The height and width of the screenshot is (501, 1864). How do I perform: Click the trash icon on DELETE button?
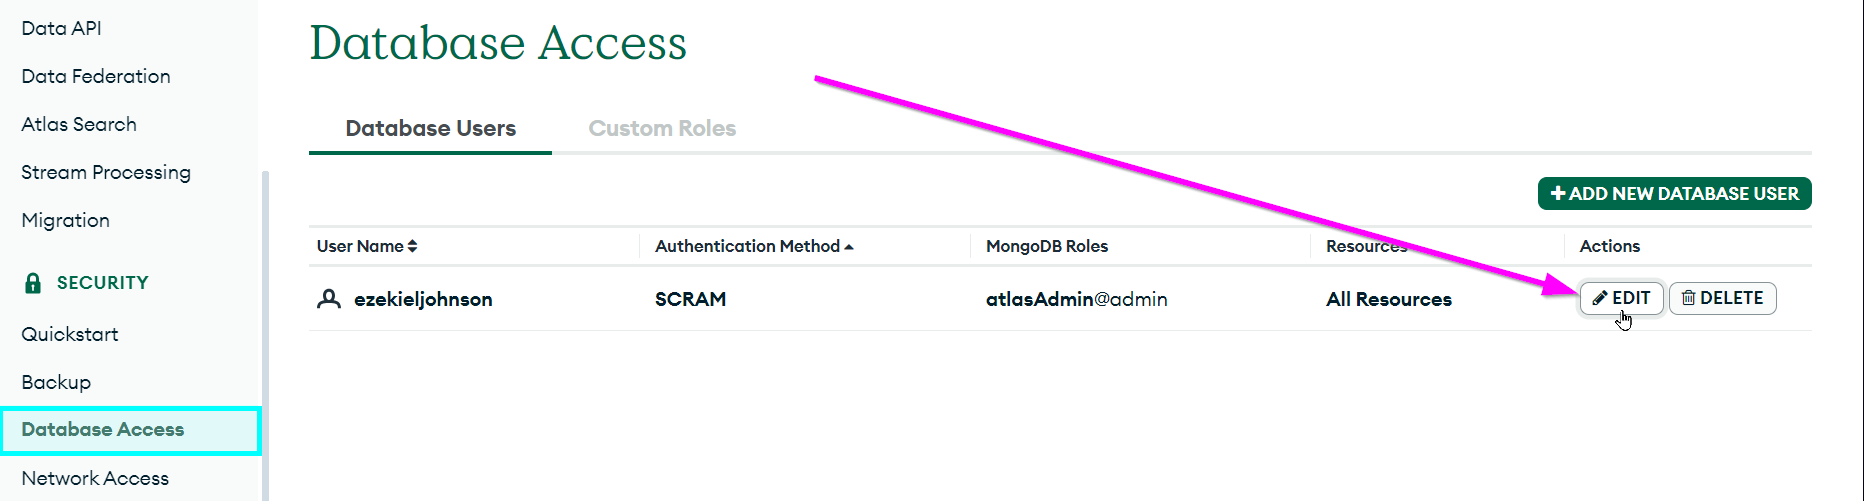1688,298
